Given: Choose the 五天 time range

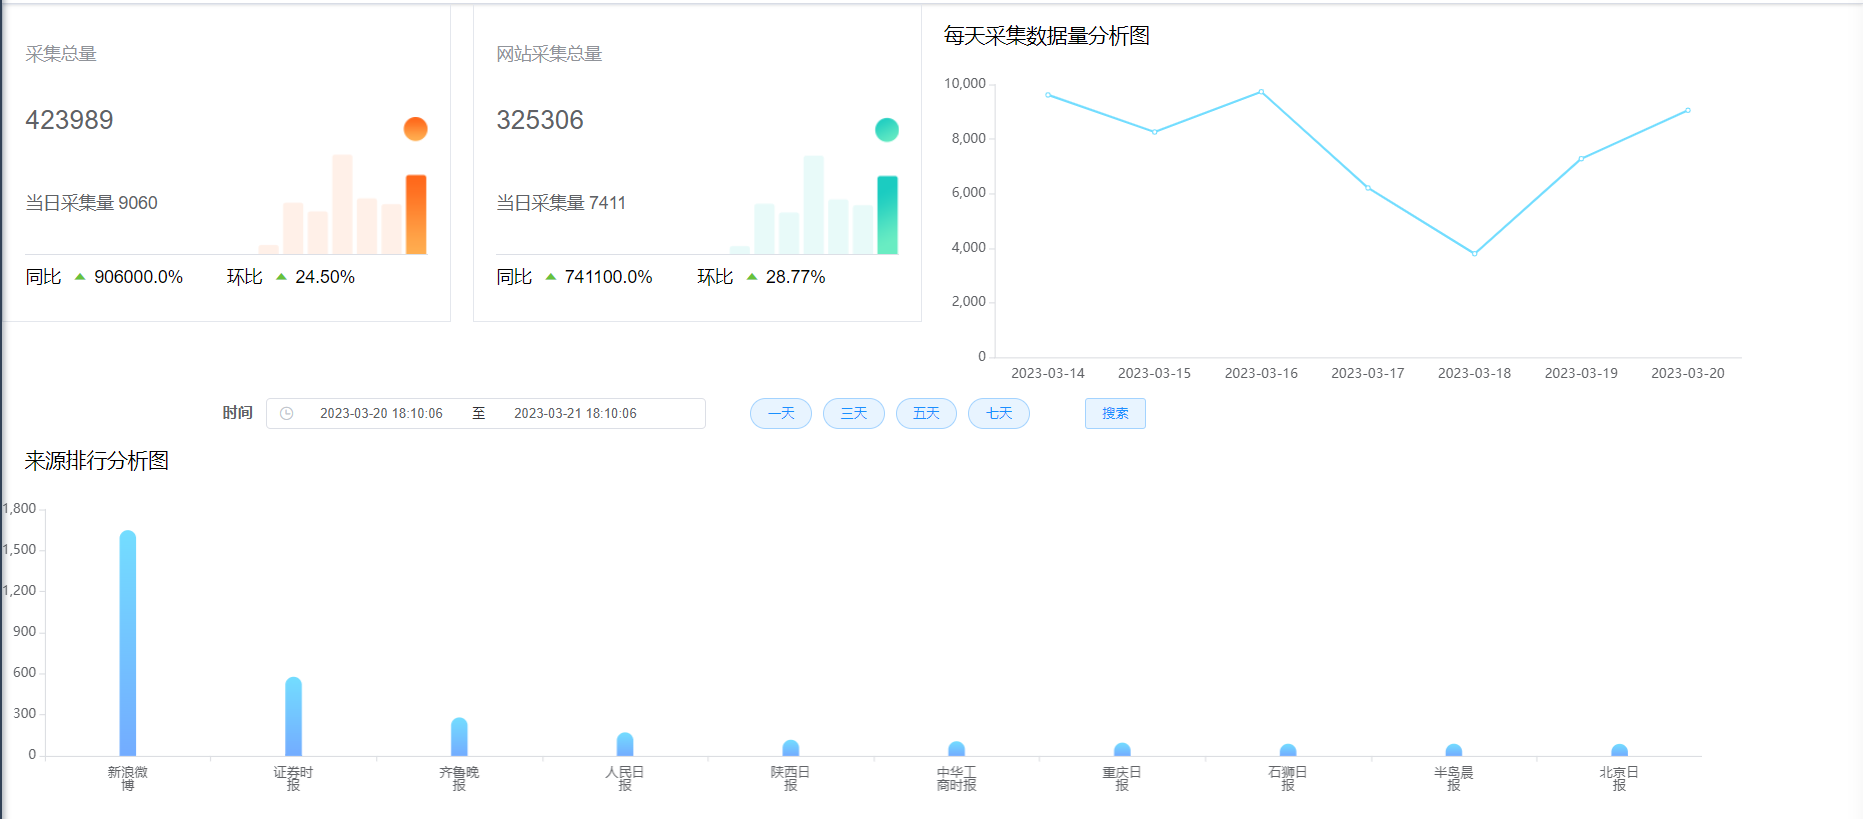Looking at the screenshot, I should pyautogui.click(x=927, y=413).
